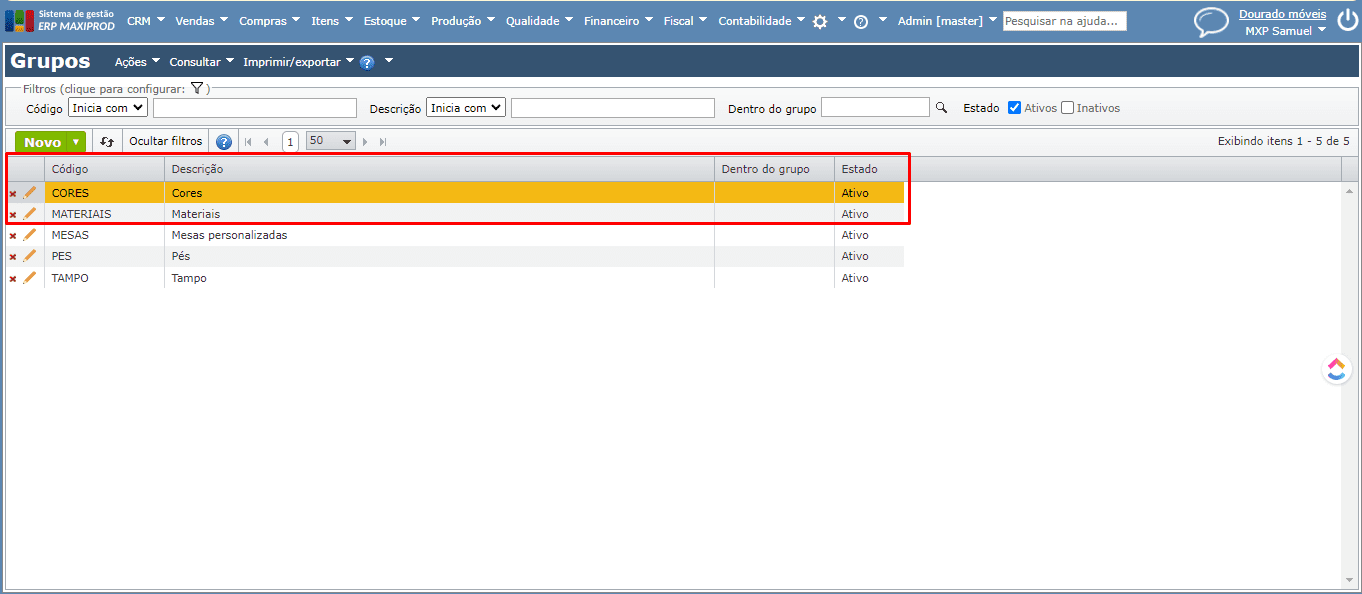
Task: Click the green Novo button
Action: tap(42, 142)
